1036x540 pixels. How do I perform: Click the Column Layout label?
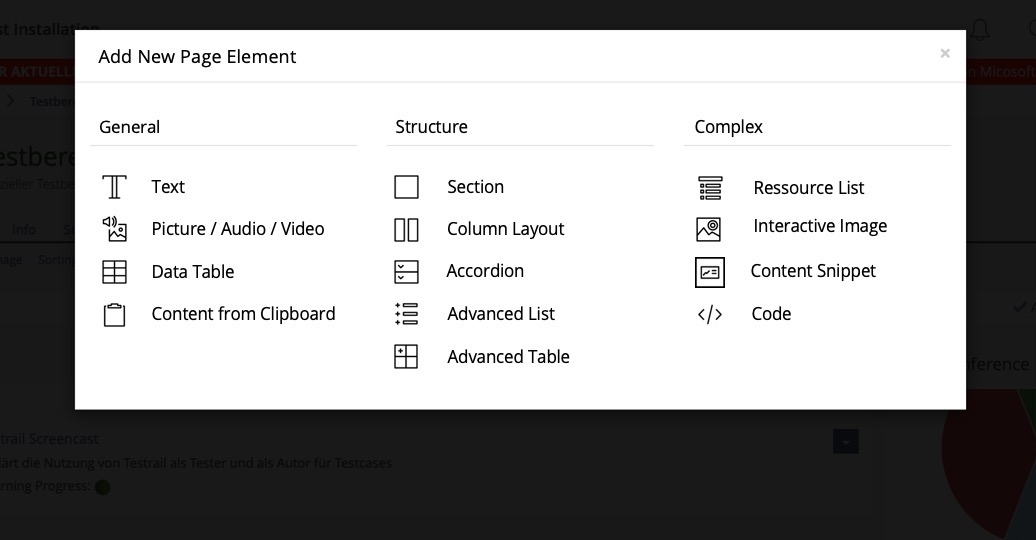[505, 229]
